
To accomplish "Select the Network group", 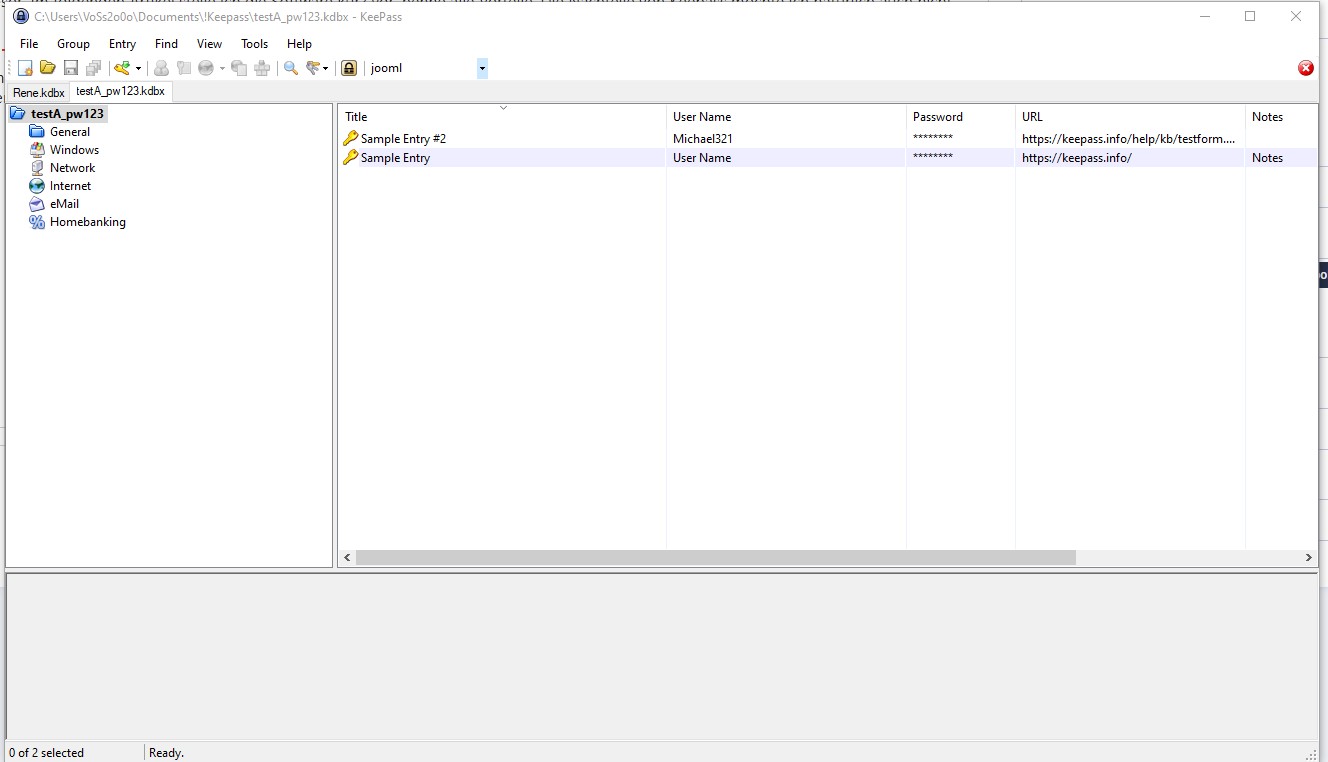I will [72, 168].
